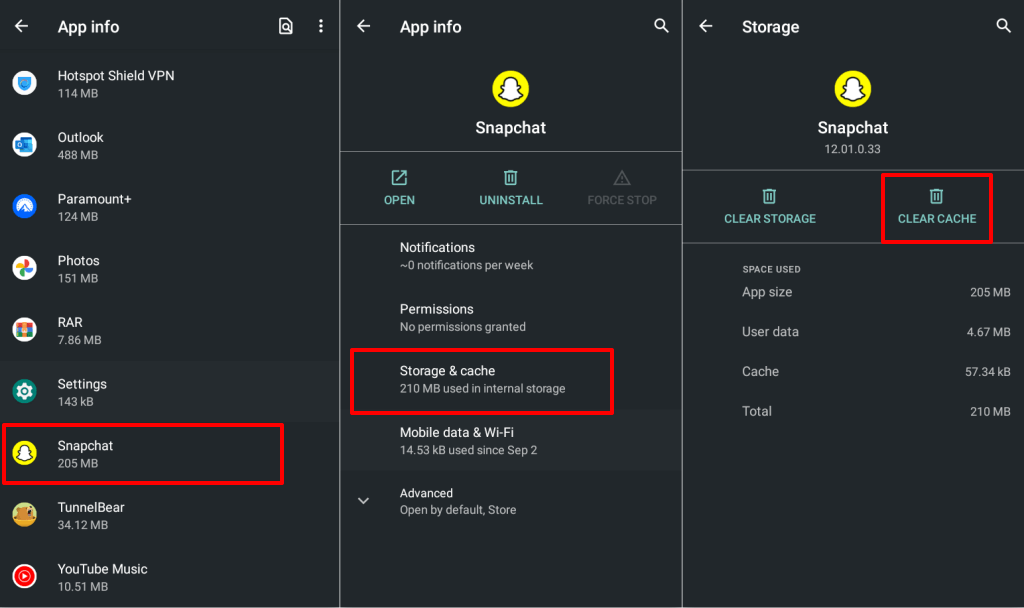Screen dimensions: 1024x608
Task: Tap the back arrow in the Storage screen
Action: [706, 27]
